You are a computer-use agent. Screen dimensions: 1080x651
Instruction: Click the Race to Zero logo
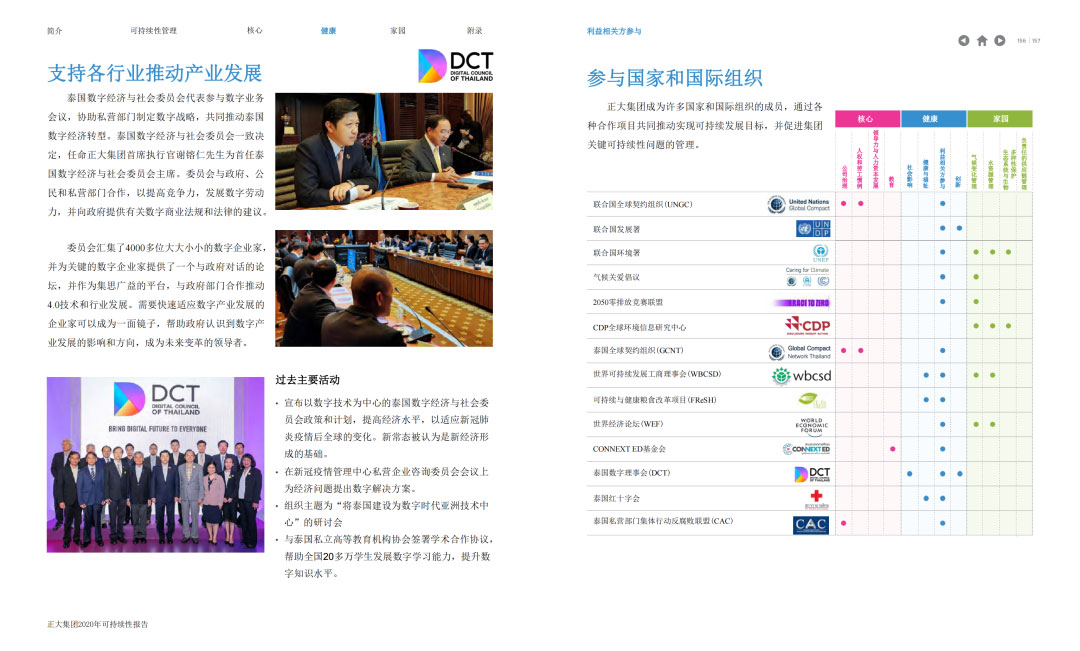pos(801,302)
